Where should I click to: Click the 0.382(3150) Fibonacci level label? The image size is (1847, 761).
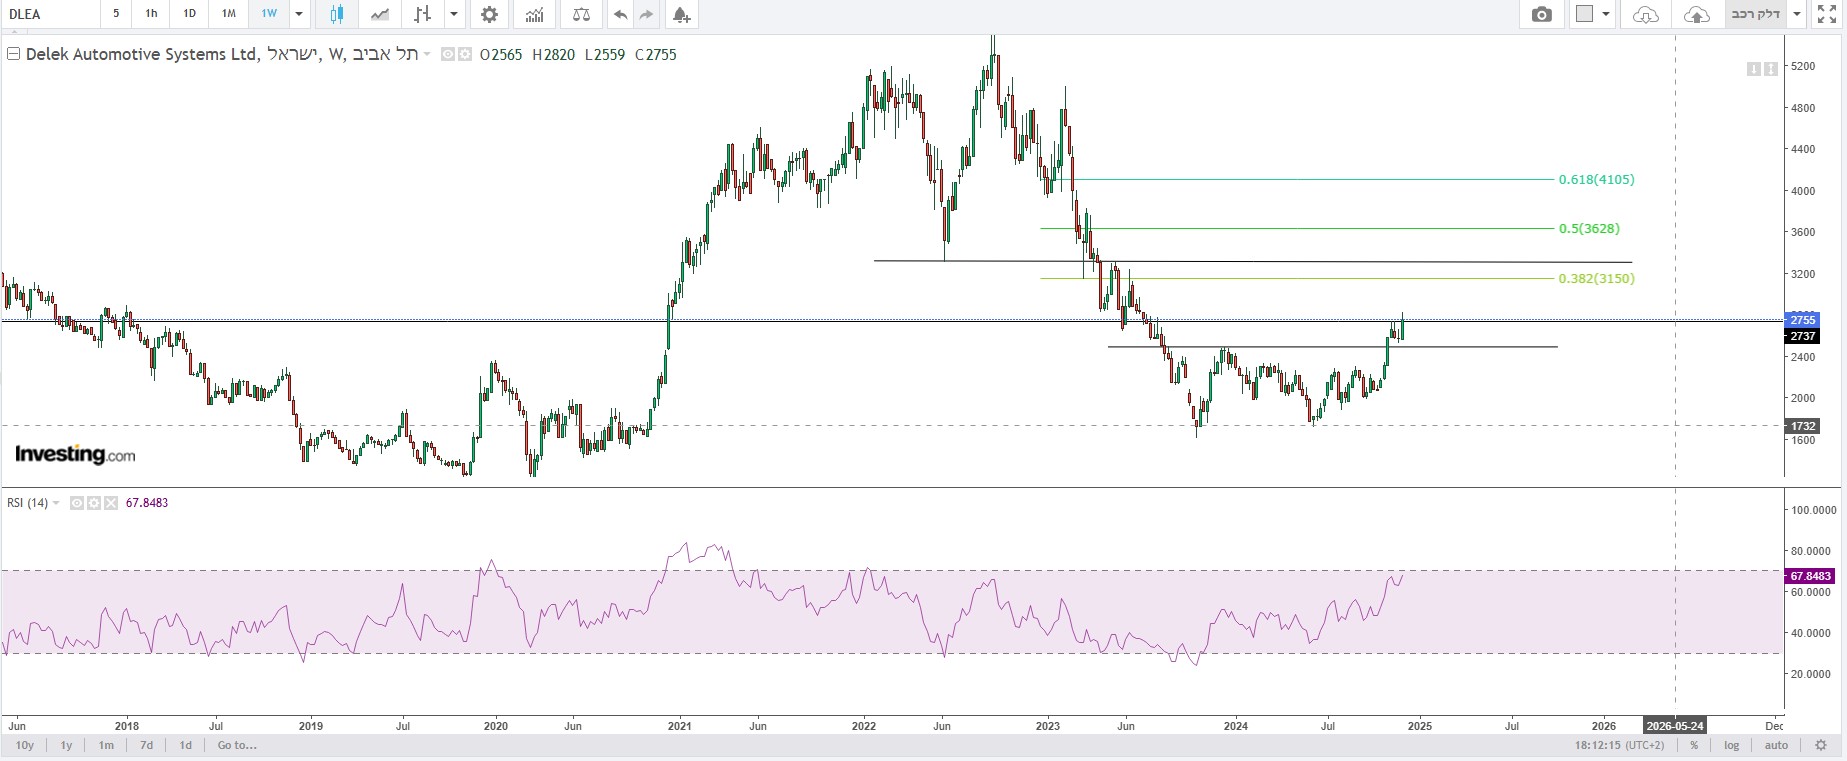pos(1596,279)
